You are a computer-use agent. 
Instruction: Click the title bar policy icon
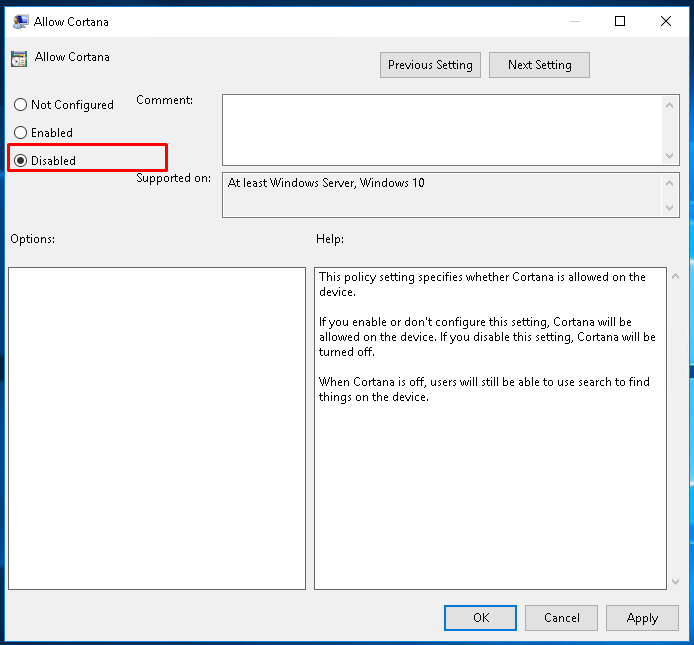[x=20, y=22]
